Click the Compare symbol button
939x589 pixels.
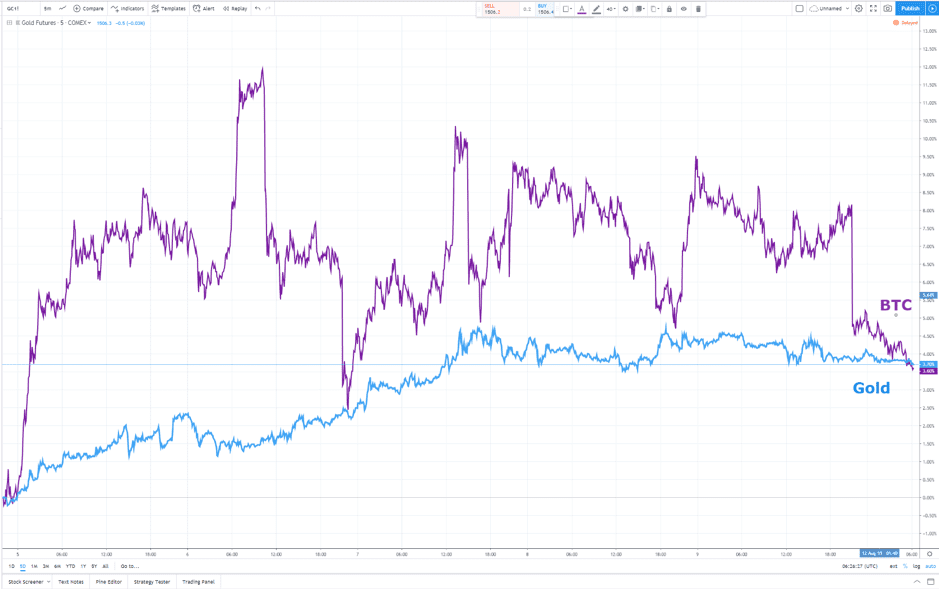click(x=88, y=8)
